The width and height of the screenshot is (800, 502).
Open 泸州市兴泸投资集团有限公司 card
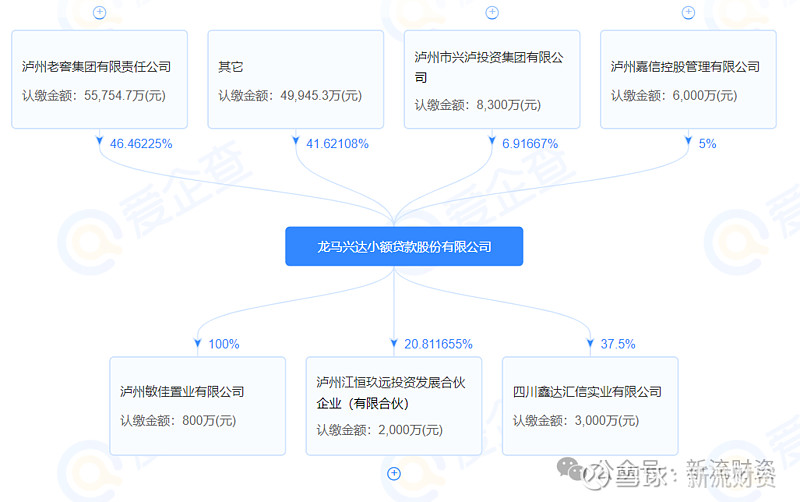492,79
